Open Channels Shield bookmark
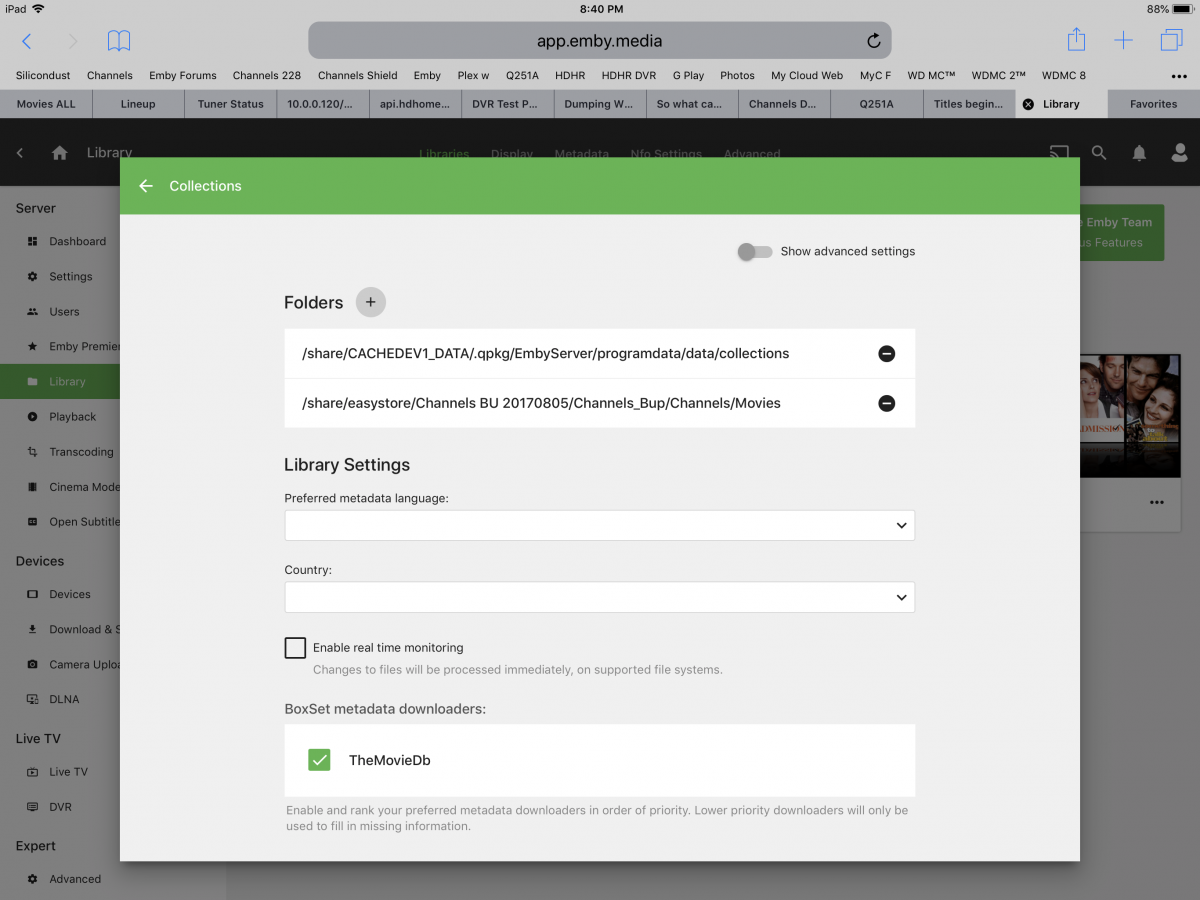 (357, 76)
